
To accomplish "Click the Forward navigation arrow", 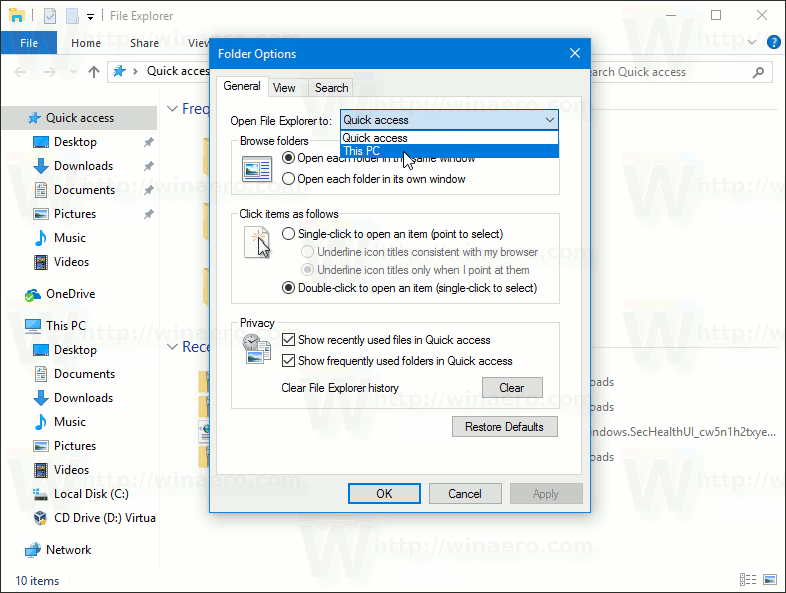I will coord(50,72).
